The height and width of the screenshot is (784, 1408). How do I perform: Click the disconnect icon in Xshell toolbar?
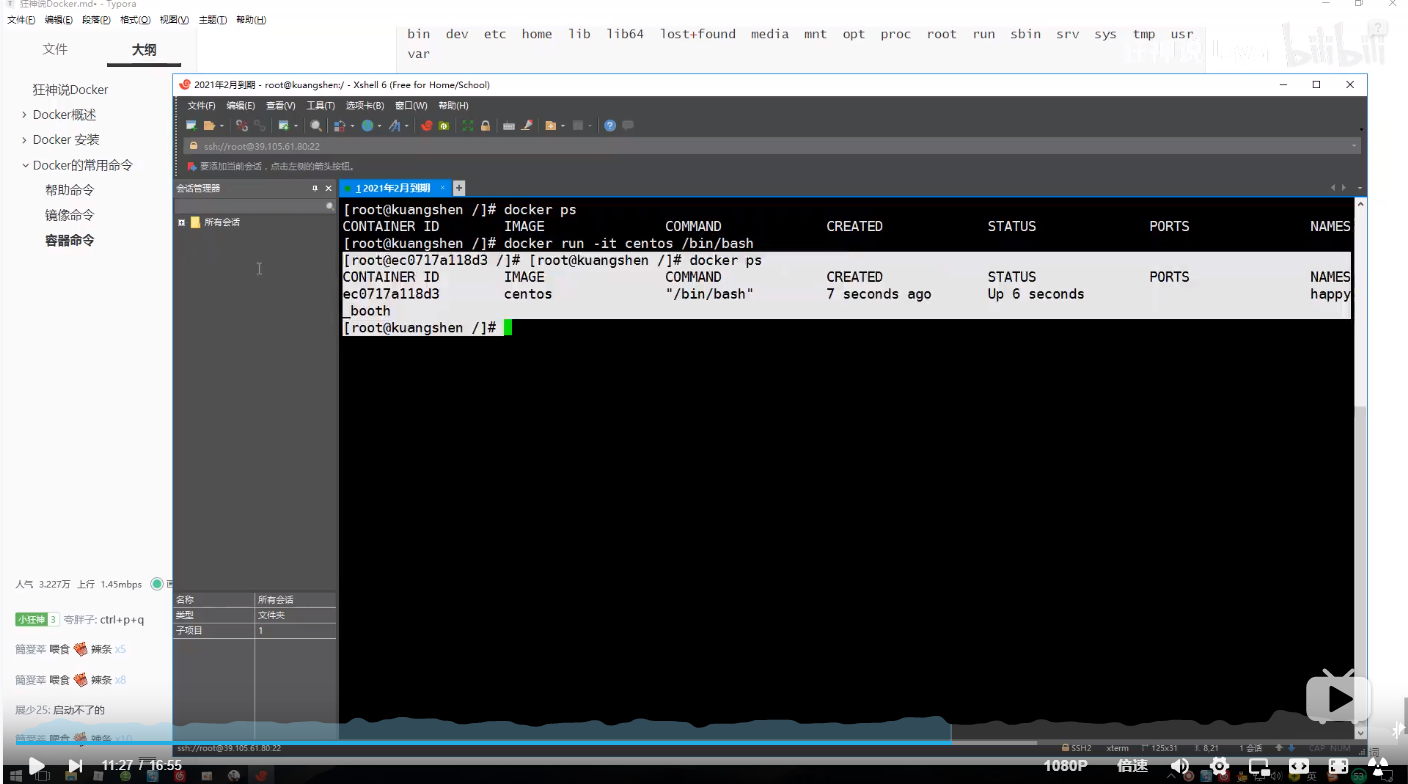[x=242, y=126]
